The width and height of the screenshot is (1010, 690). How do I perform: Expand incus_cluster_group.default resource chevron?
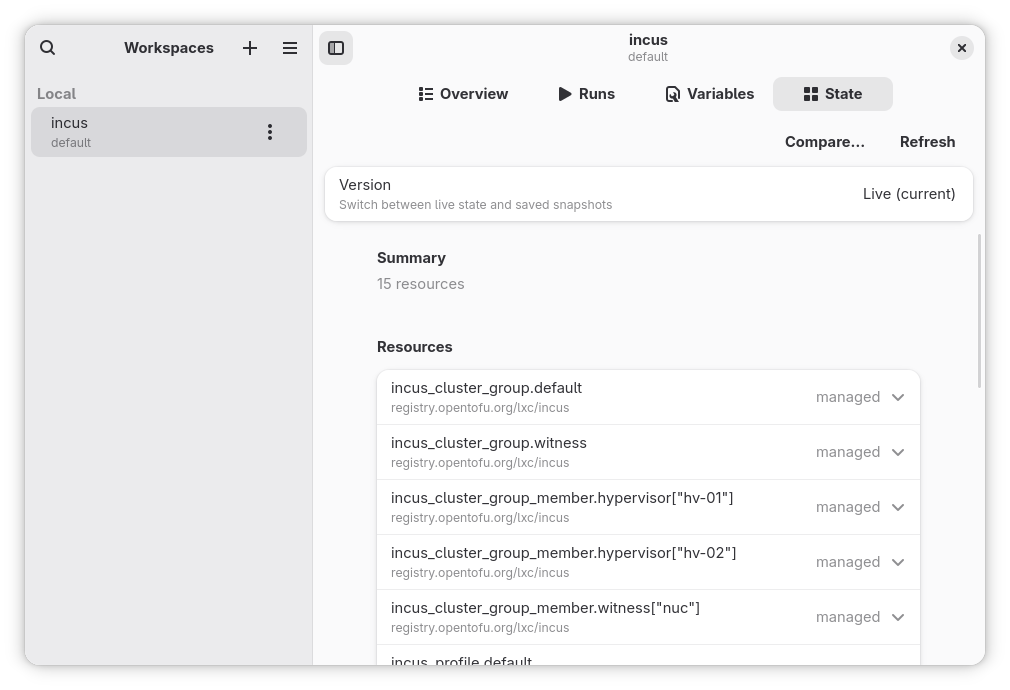[898, 398]
